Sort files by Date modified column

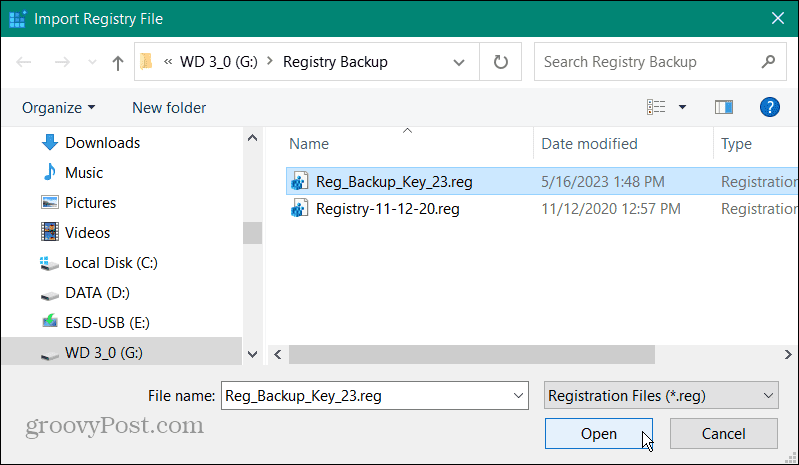click(589, 144)
